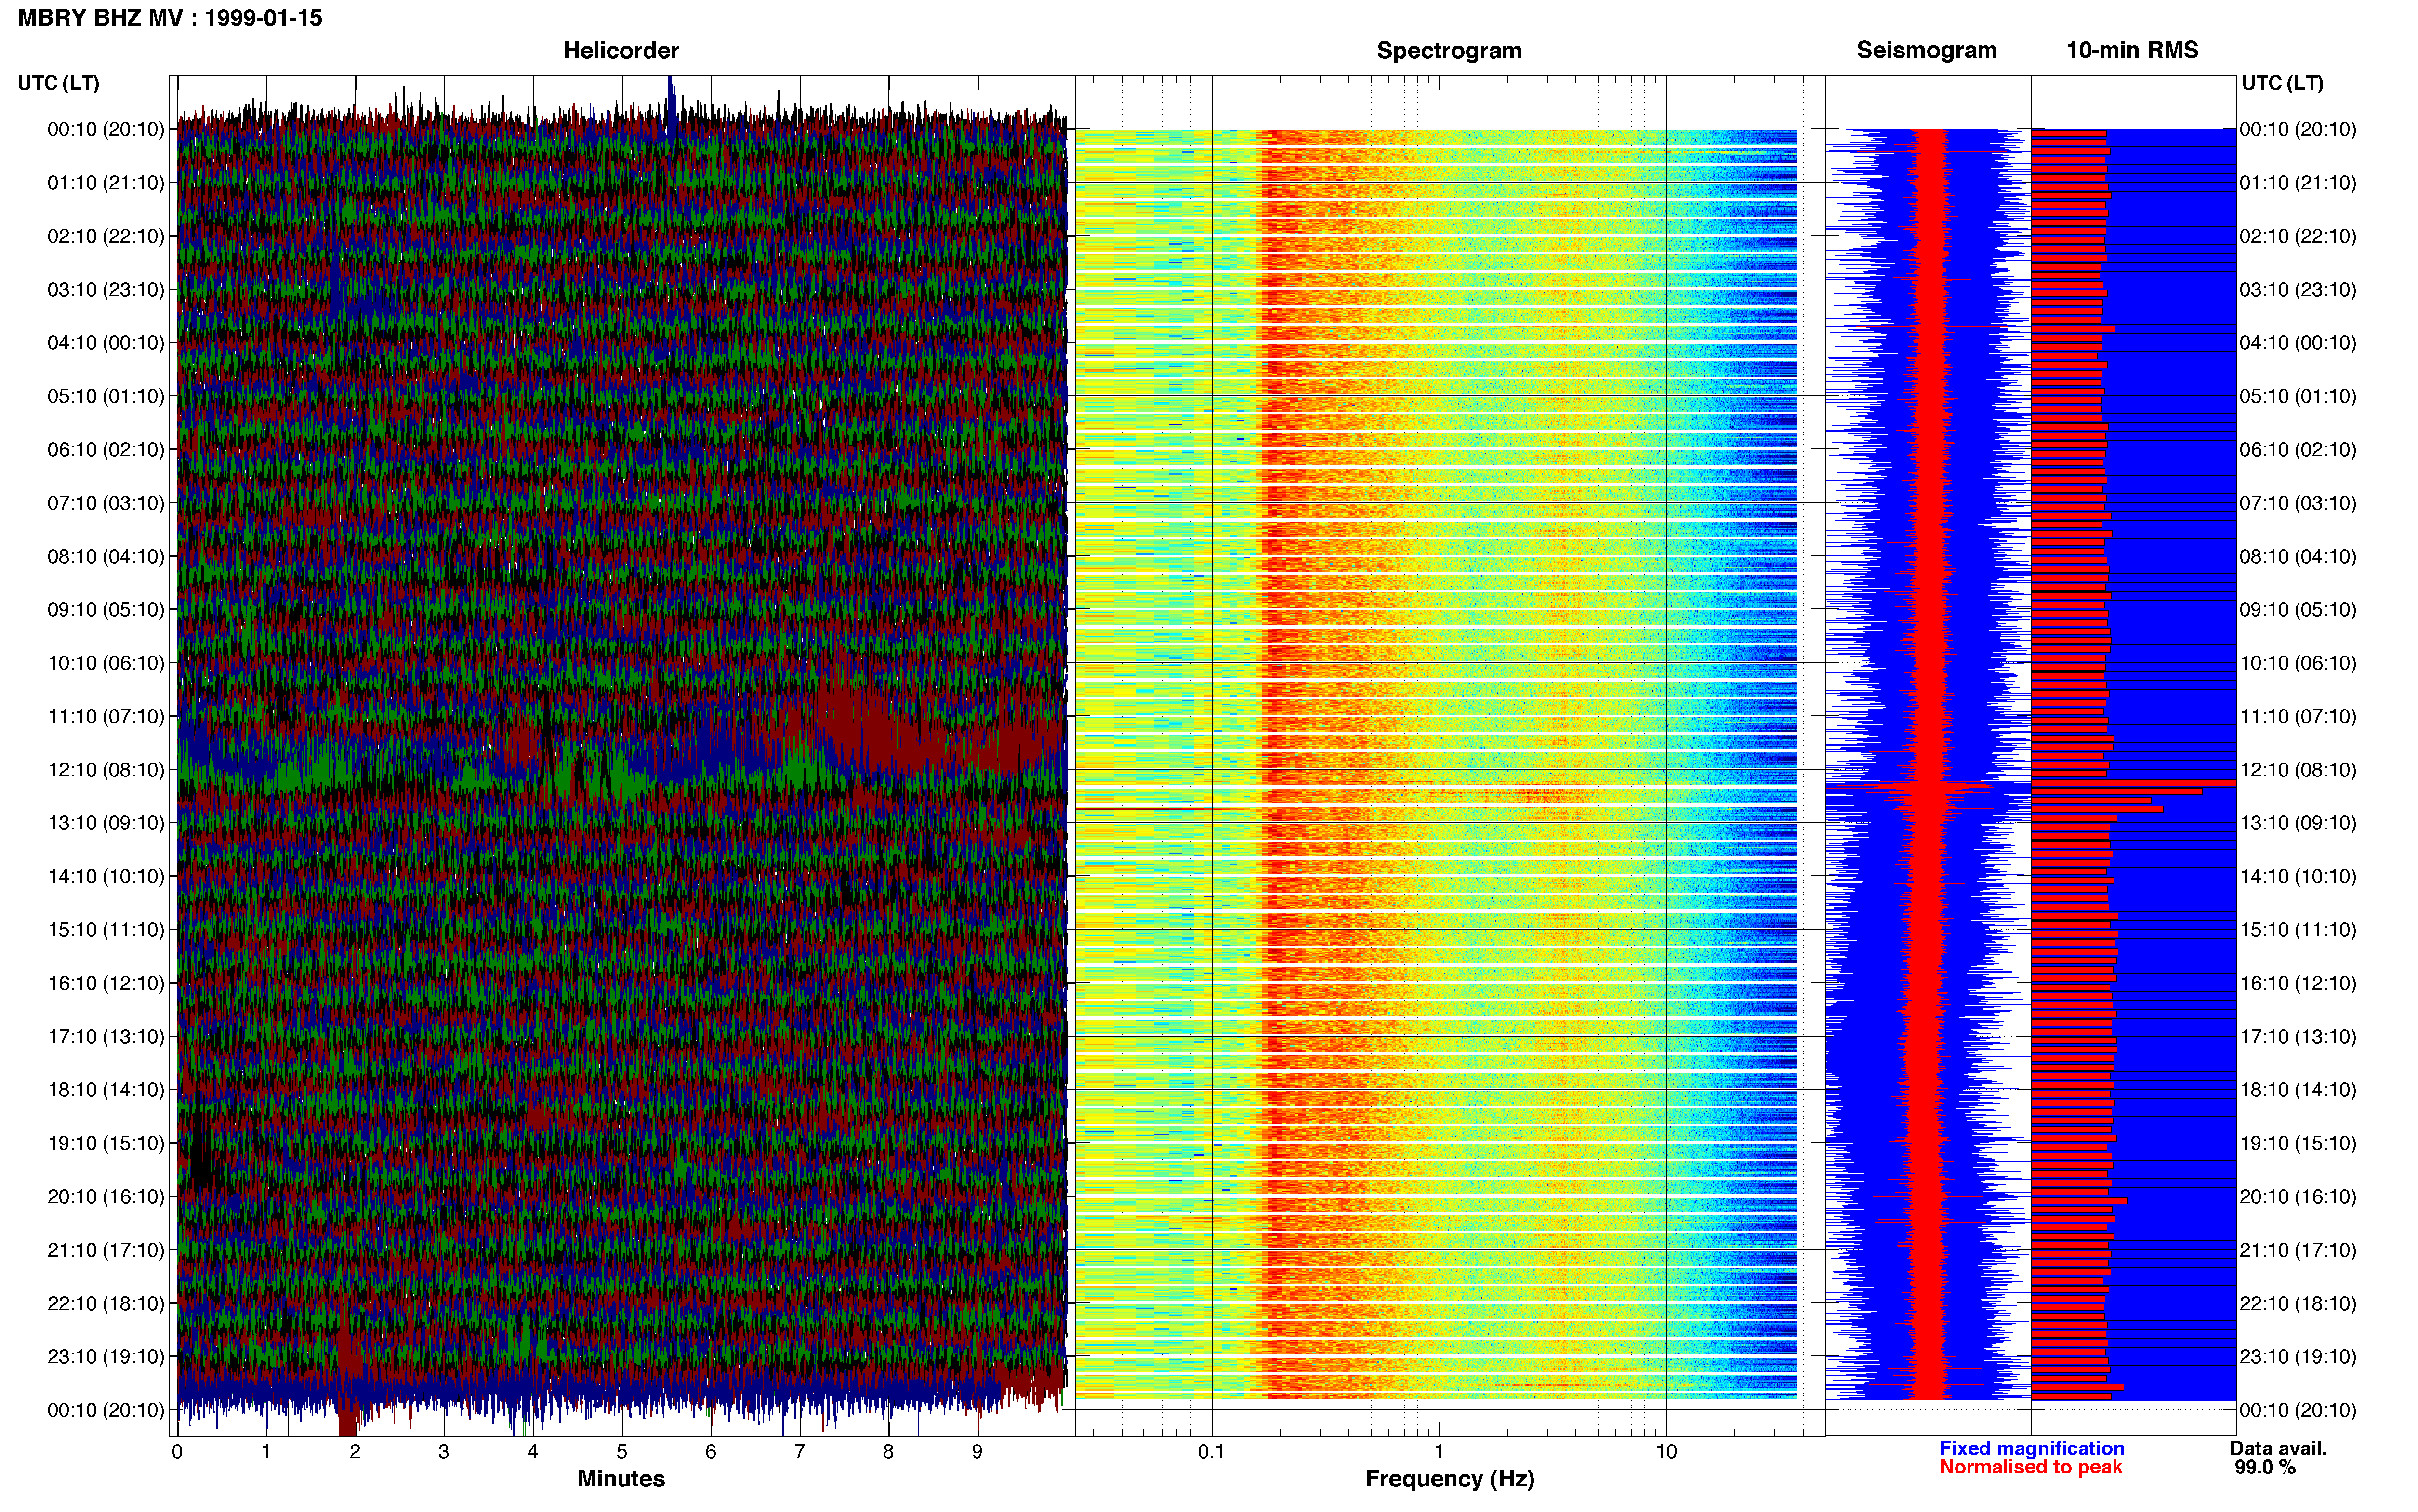Viewport: 2418px width, 1512px height.
Task: Click left time label '06:10 (02:10)'
Action: point(106,450)
